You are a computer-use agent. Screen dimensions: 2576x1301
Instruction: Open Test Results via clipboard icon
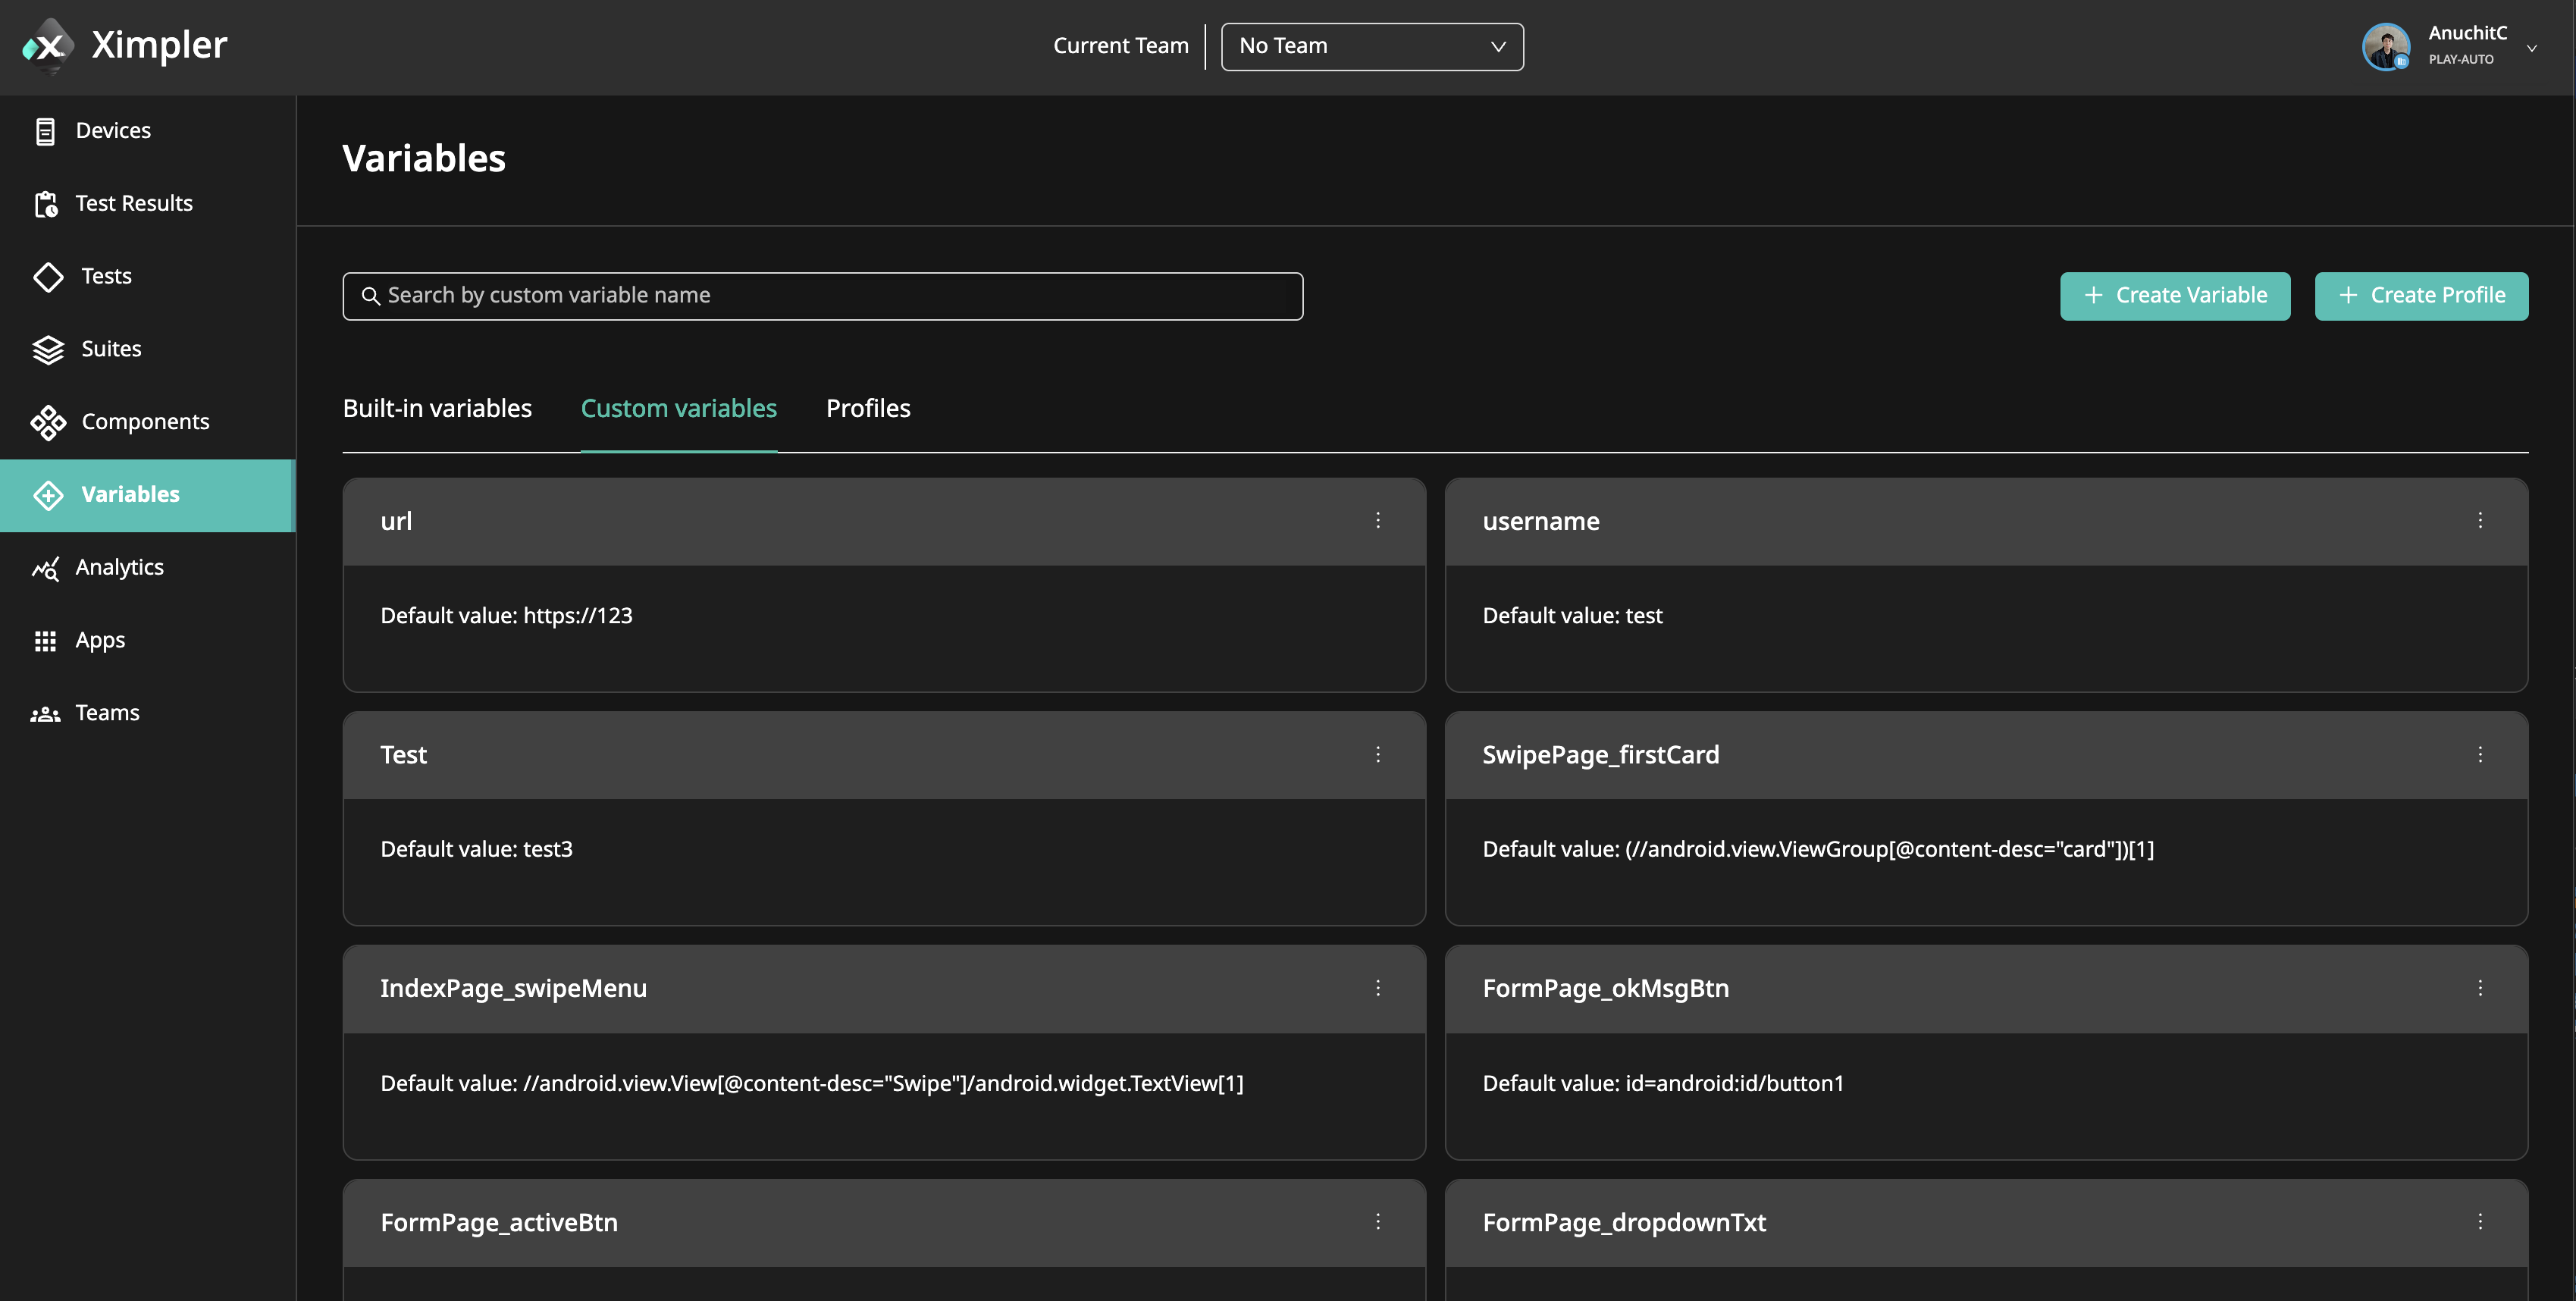pos(45,204)
